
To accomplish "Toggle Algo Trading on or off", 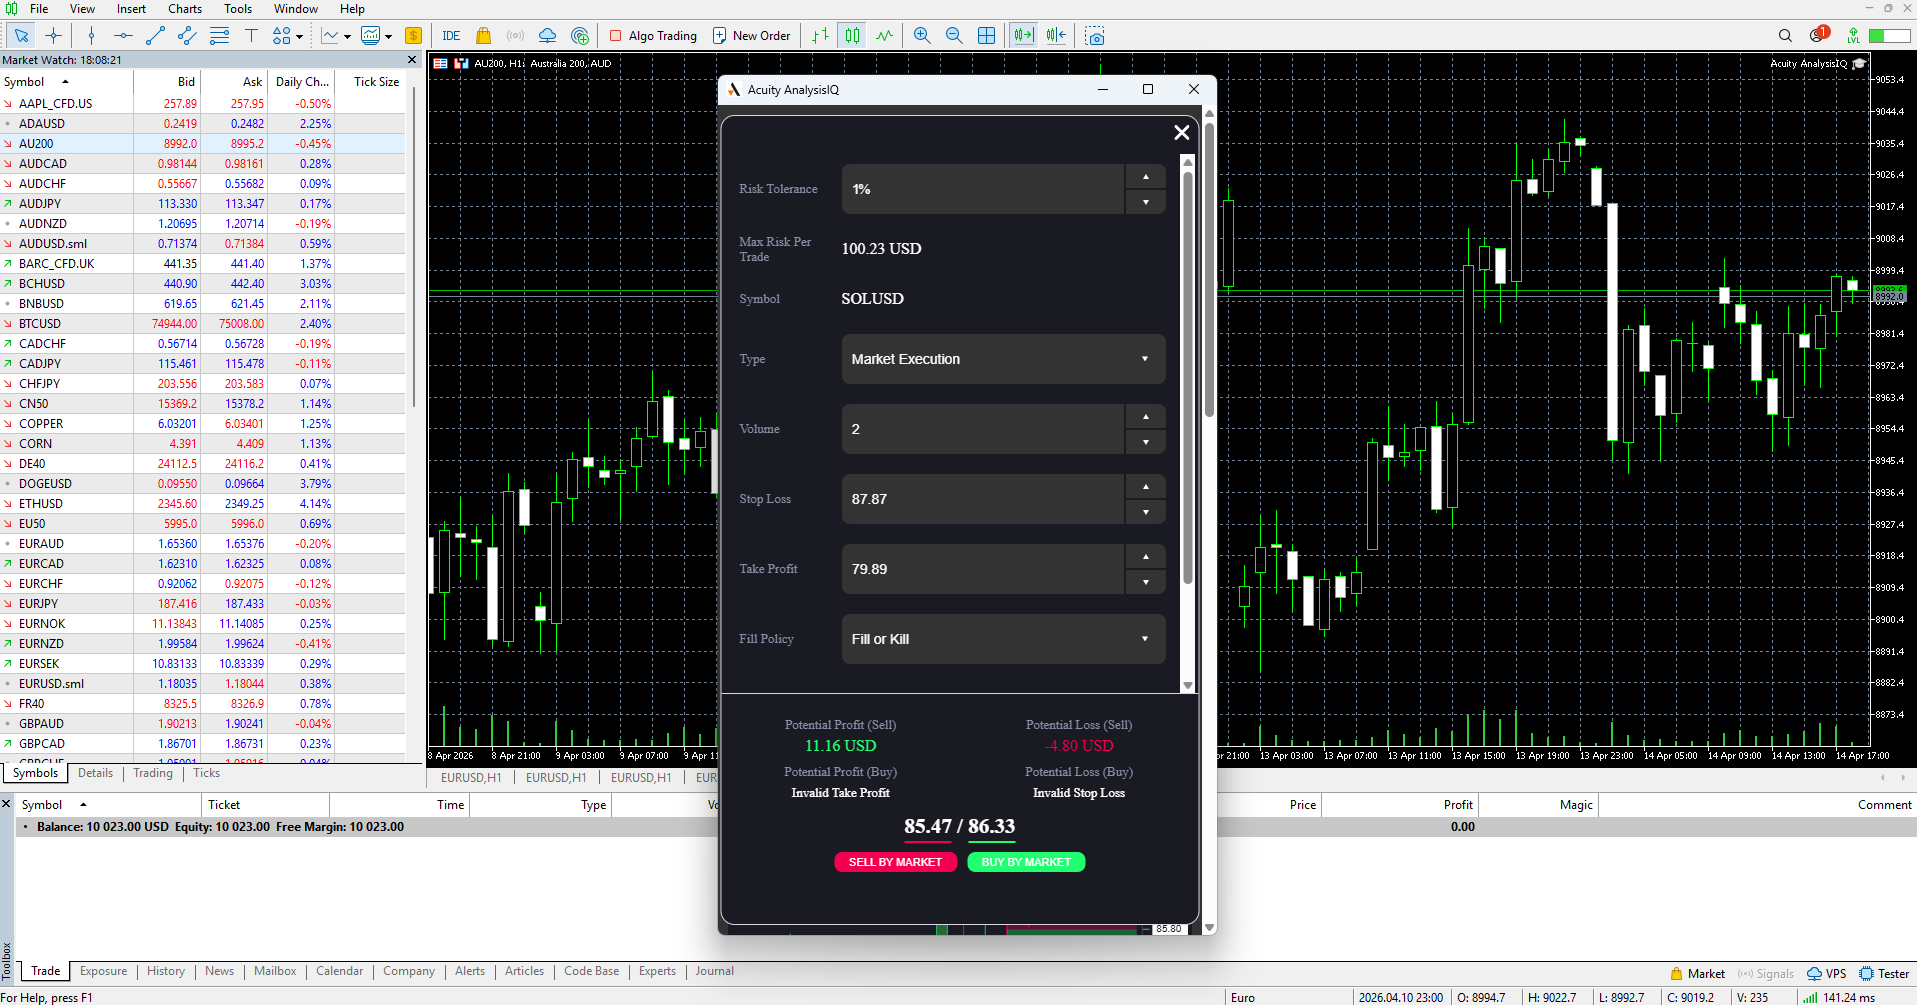I will tap(654, 36).
